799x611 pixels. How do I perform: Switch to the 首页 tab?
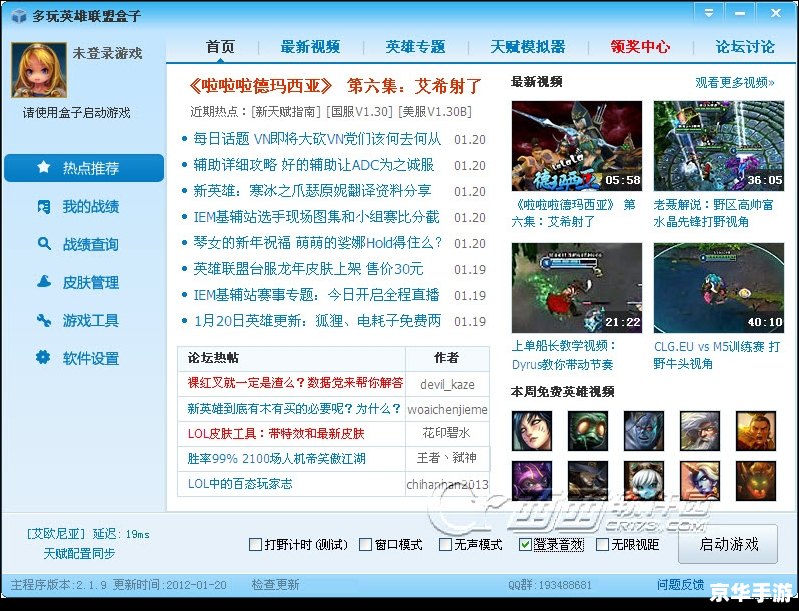pyautogui.click(x=220, y=47)
